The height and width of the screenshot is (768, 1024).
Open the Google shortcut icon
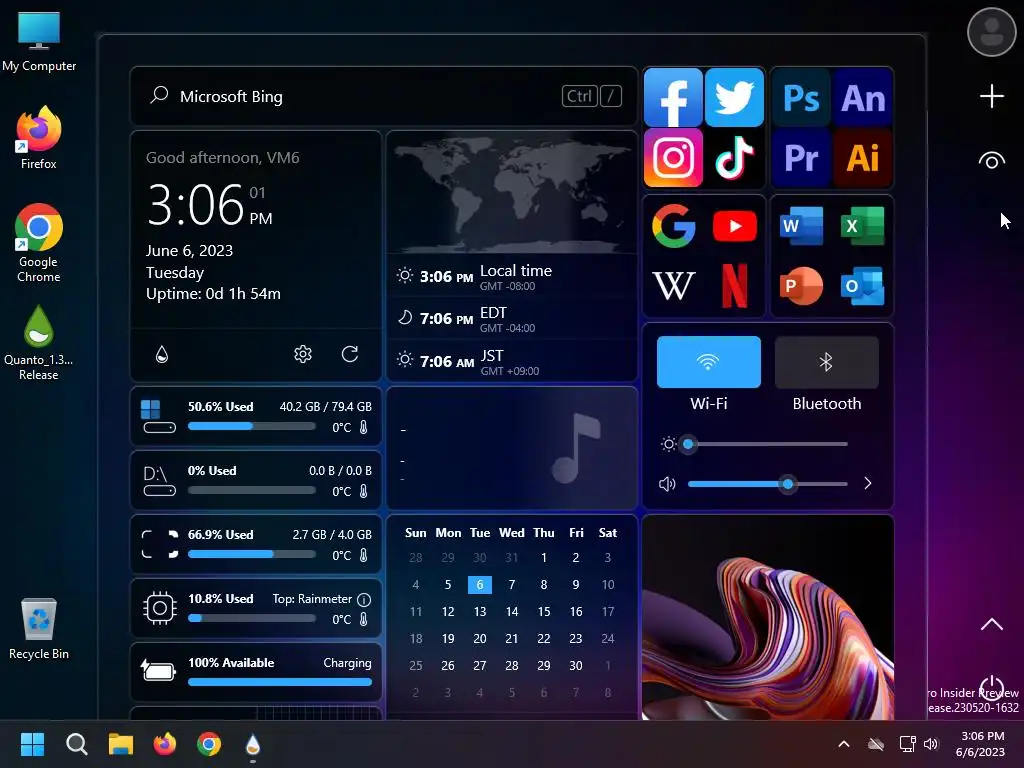[x=673, y=226]
